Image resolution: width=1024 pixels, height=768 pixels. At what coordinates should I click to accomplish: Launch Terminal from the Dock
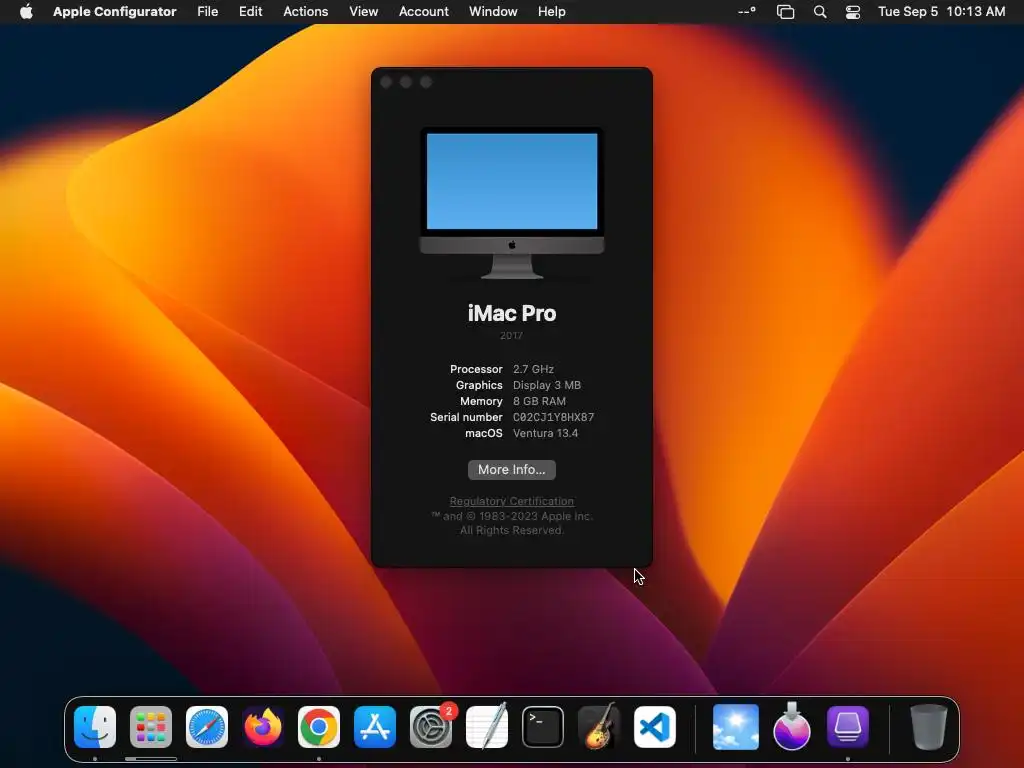pyautogui.click(x=543, y=727)
